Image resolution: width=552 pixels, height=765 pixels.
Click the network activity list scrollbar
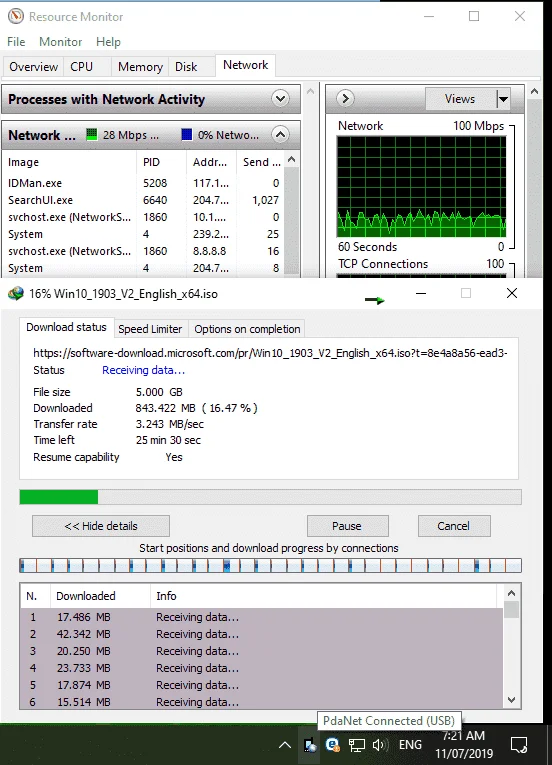[291, 220]
